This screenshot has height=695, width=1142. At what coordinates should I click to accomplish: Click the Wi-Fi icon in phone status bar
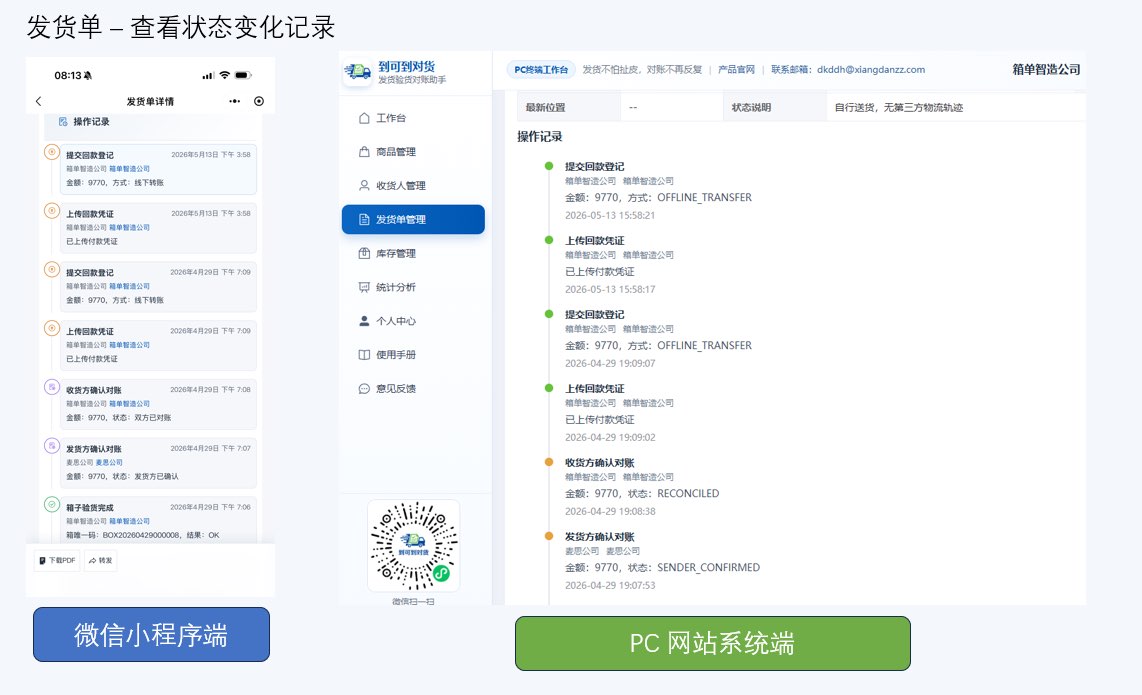pyautogui.click(x=224, y=75)
